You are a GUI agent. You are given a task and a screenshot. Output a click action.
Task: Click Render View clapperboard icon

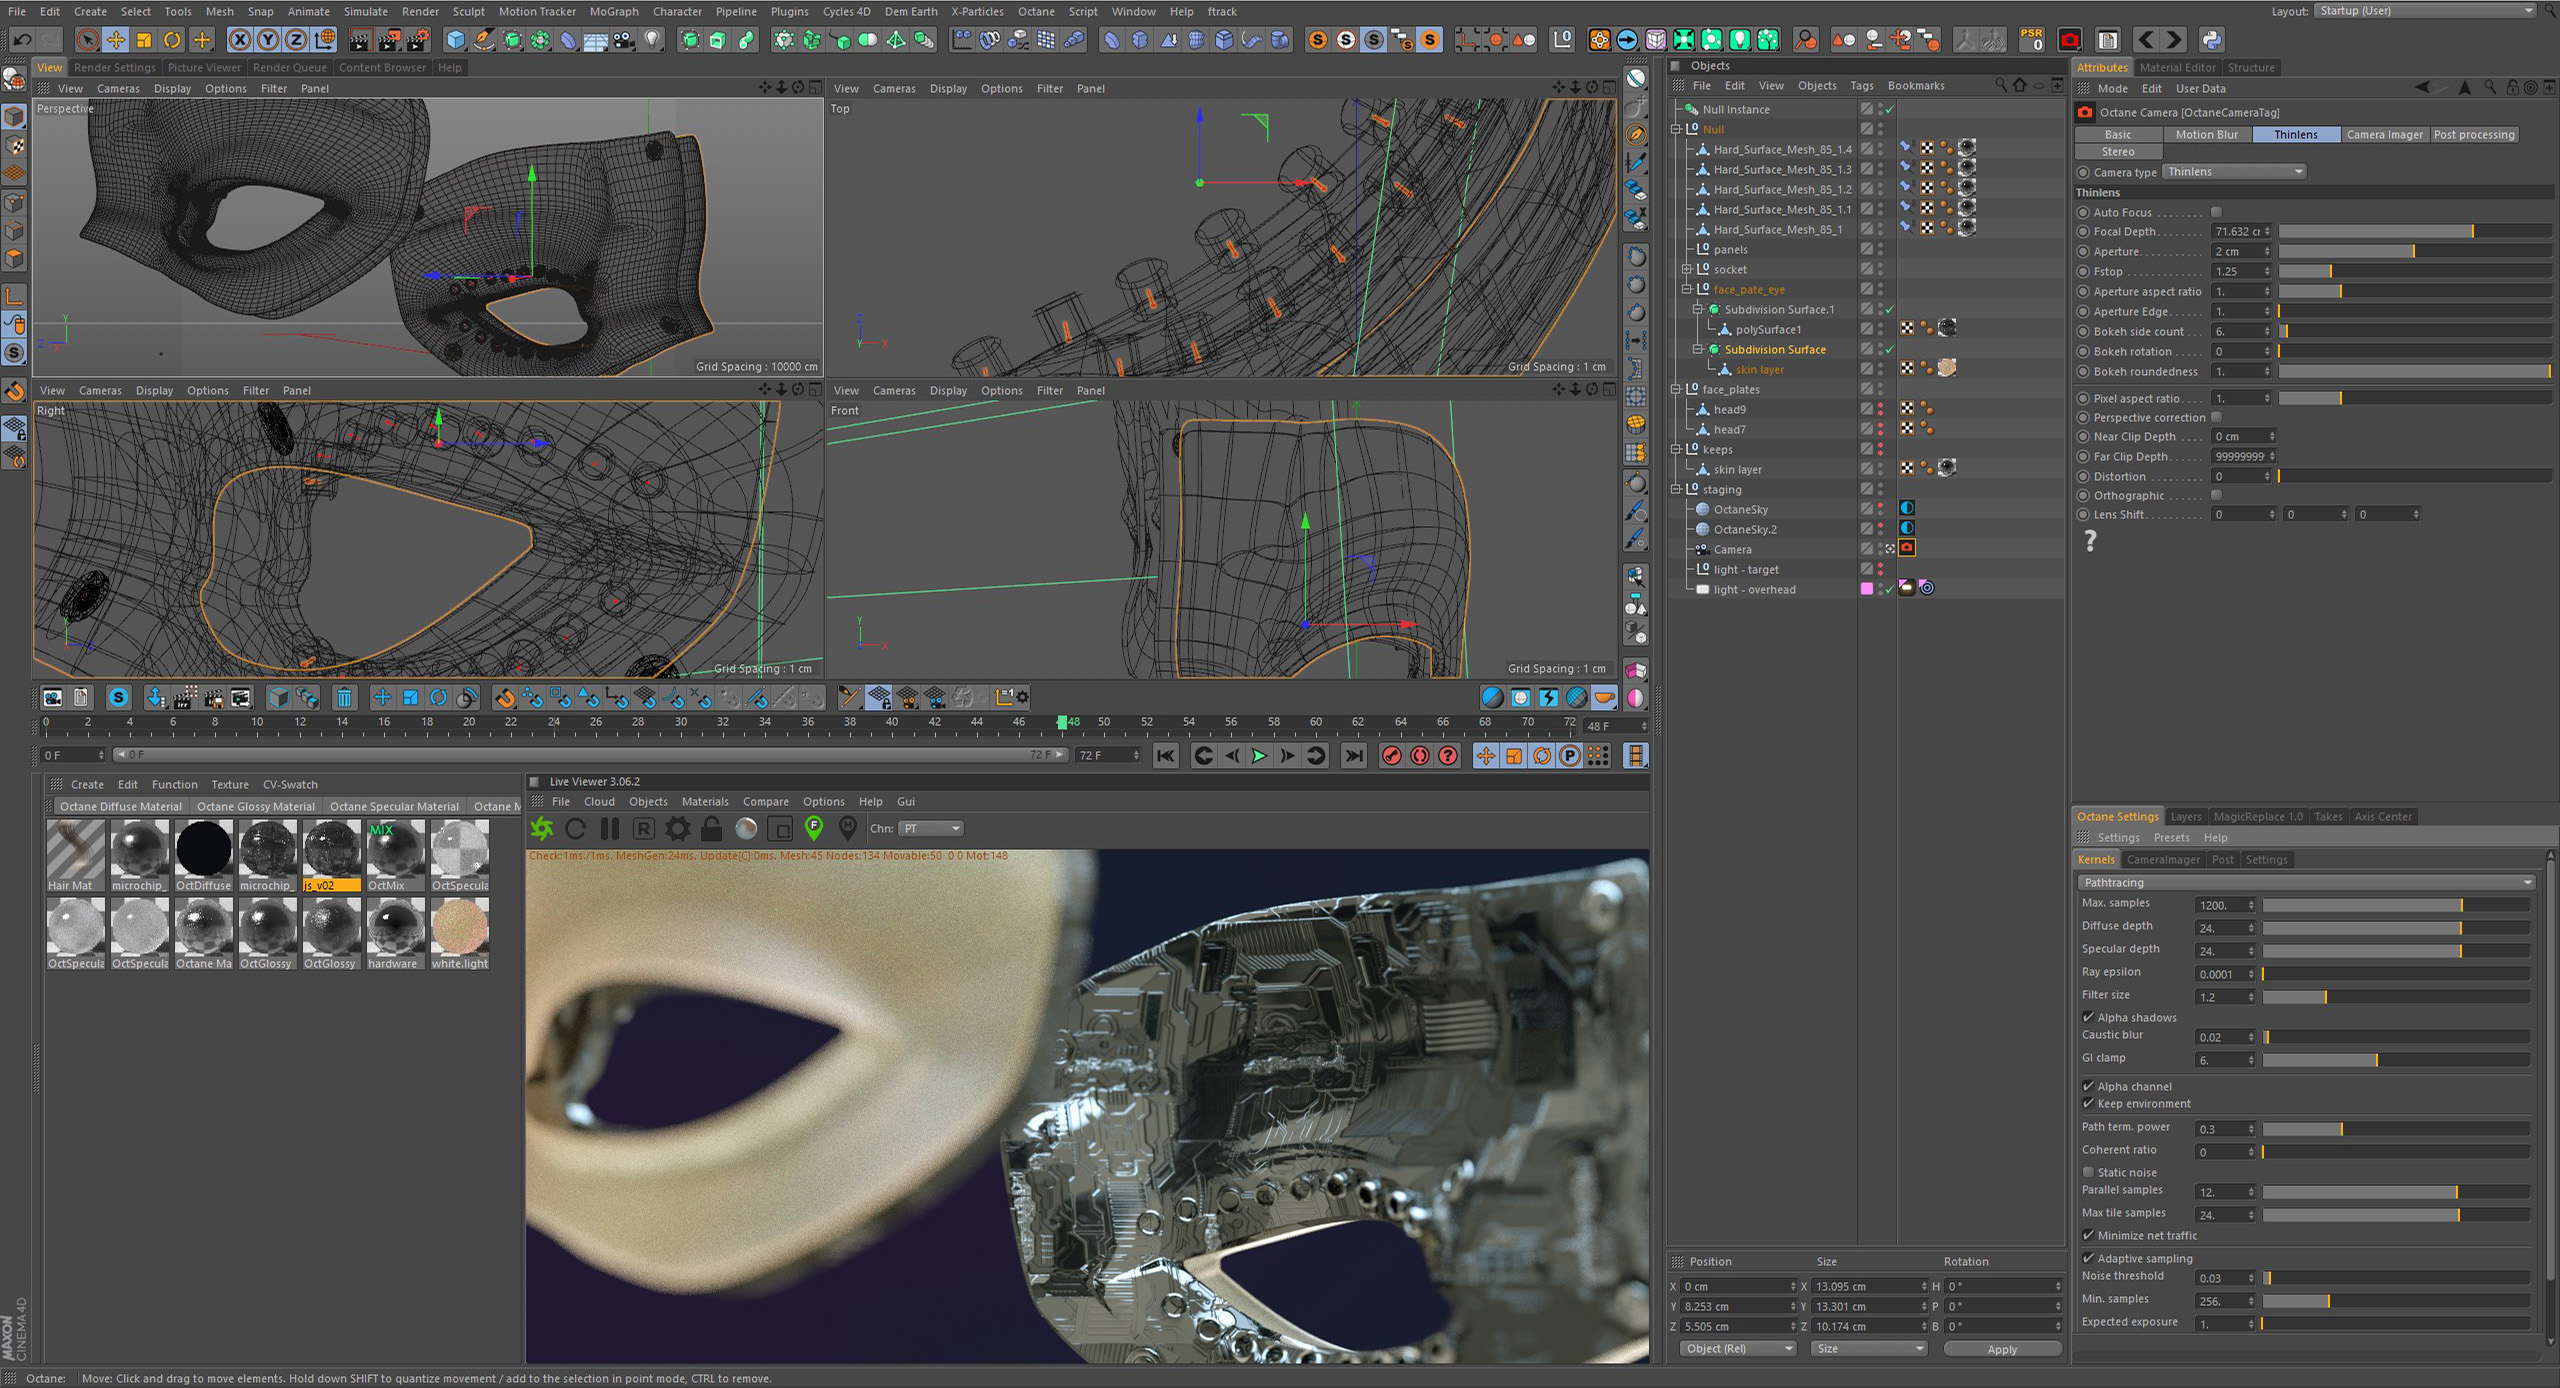360,40
